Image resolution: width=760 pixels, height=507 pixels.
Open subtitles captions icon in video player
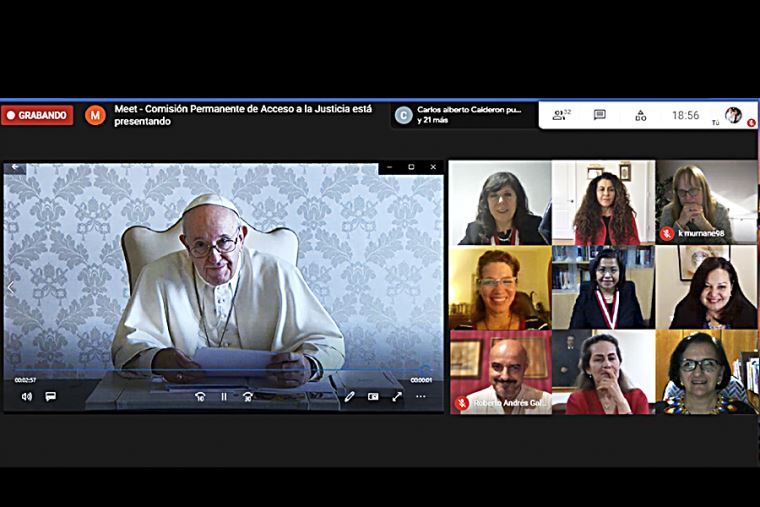point(50,397)
